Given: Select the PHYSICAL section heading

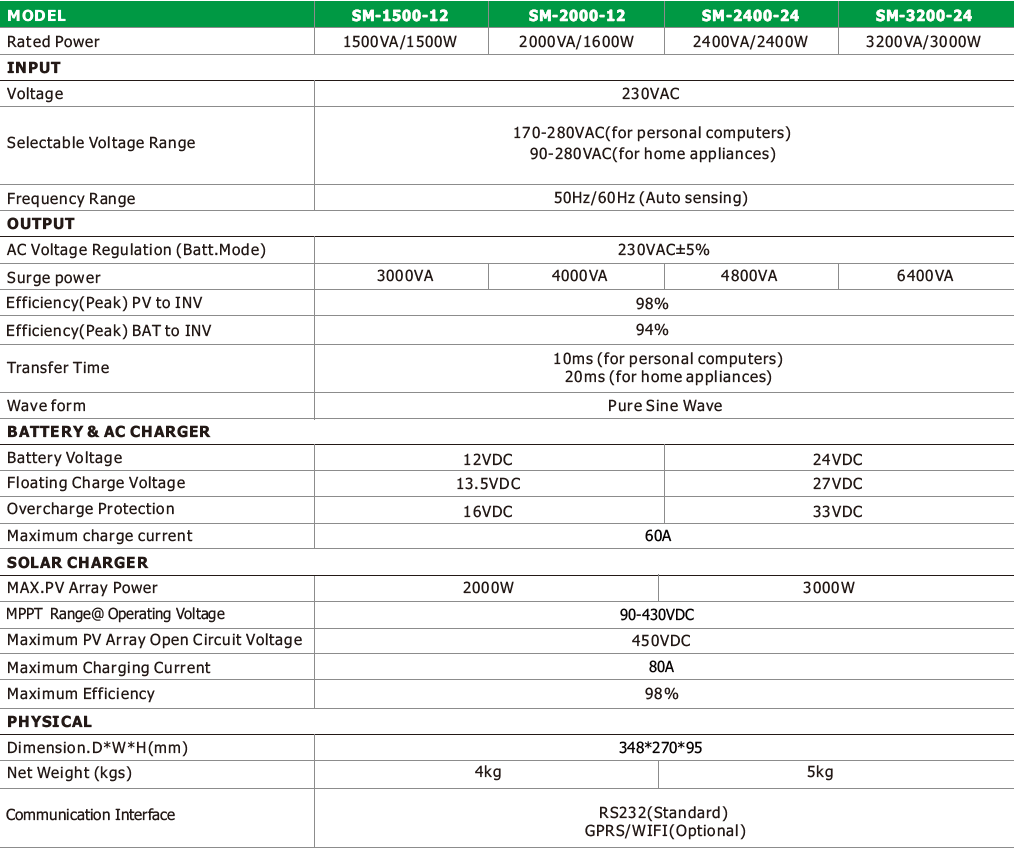Looking at the screenshot, I should coord(50,722).
